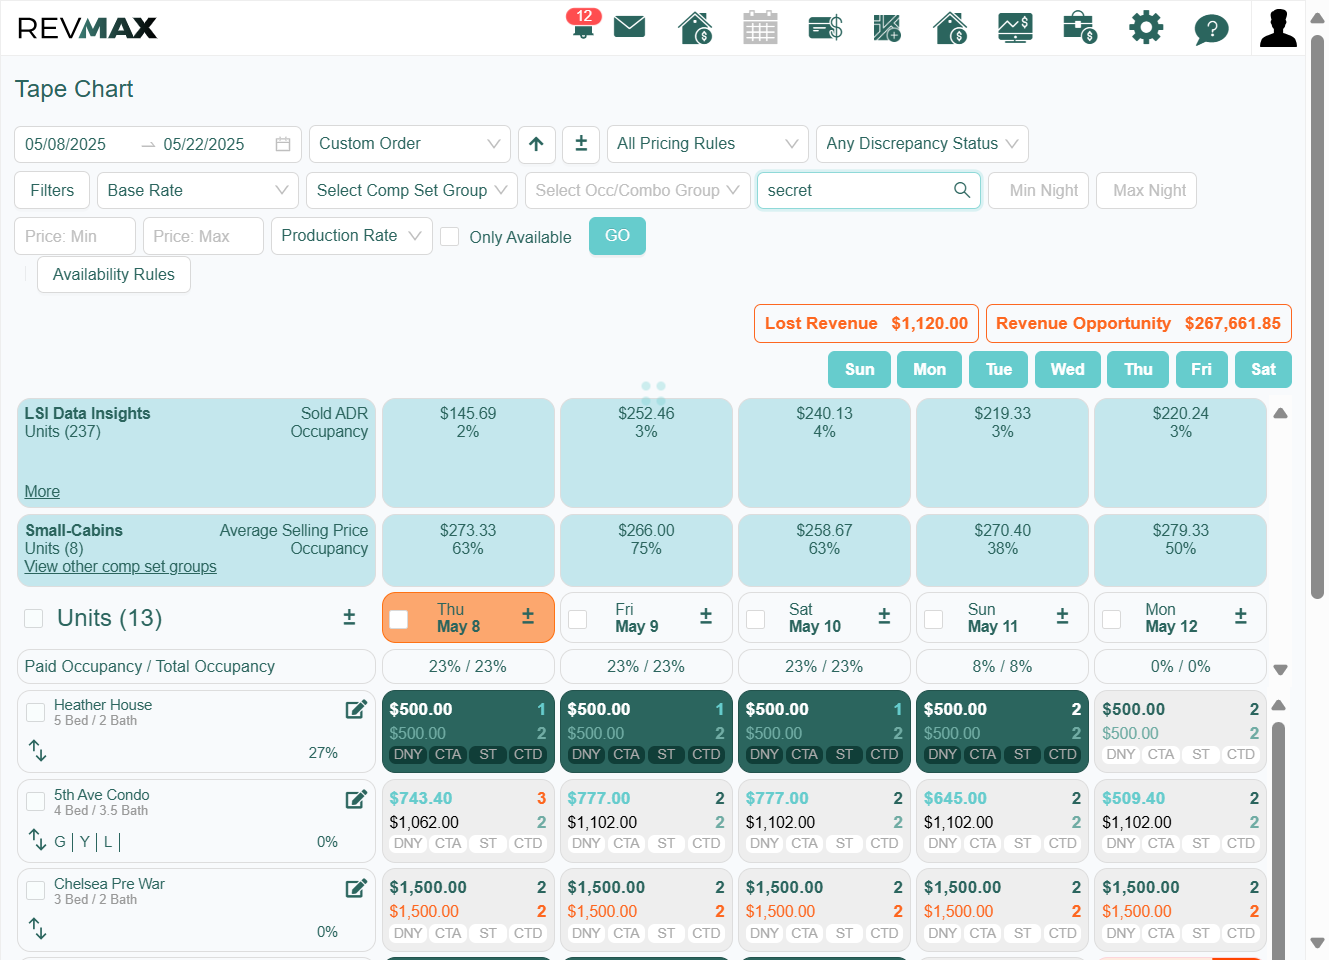Image resolution: width=1329 pixels, height=960 pixels.
Task: Select the Sun weekday tab
Action: coord(860,369)
